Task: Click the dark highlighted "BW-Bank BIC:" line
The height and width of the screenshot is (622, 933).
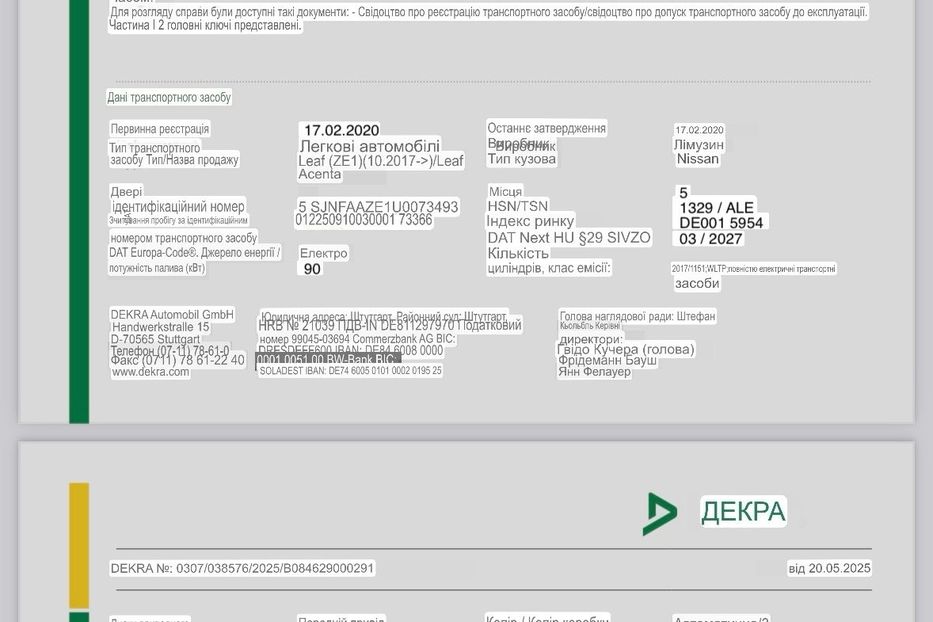Action: [x=328, y=360]
